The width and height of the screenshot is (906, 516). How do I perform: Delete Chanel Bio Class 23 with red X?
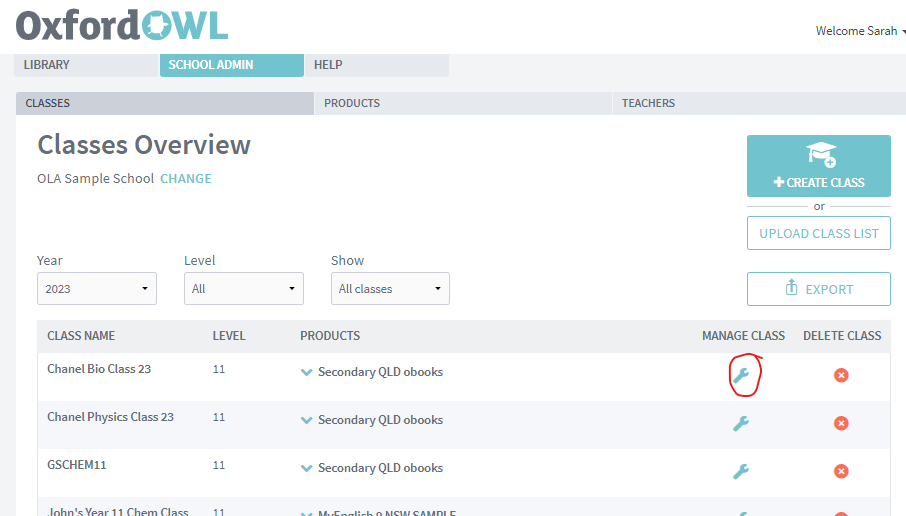click(841, 376)
